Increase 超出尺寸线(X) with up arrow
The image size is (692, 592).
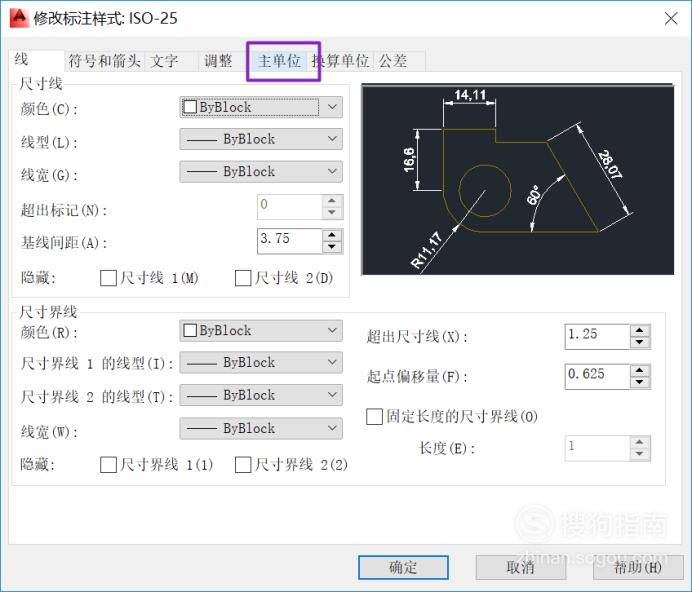640,330
